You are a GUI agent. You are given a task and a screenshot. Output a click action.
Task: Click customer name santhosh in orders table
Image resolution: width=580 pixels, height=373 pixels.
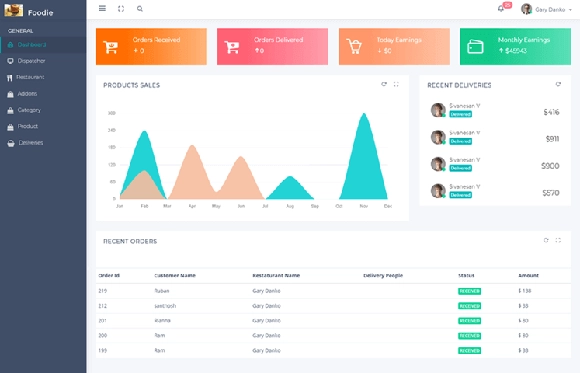coord(165,306)
